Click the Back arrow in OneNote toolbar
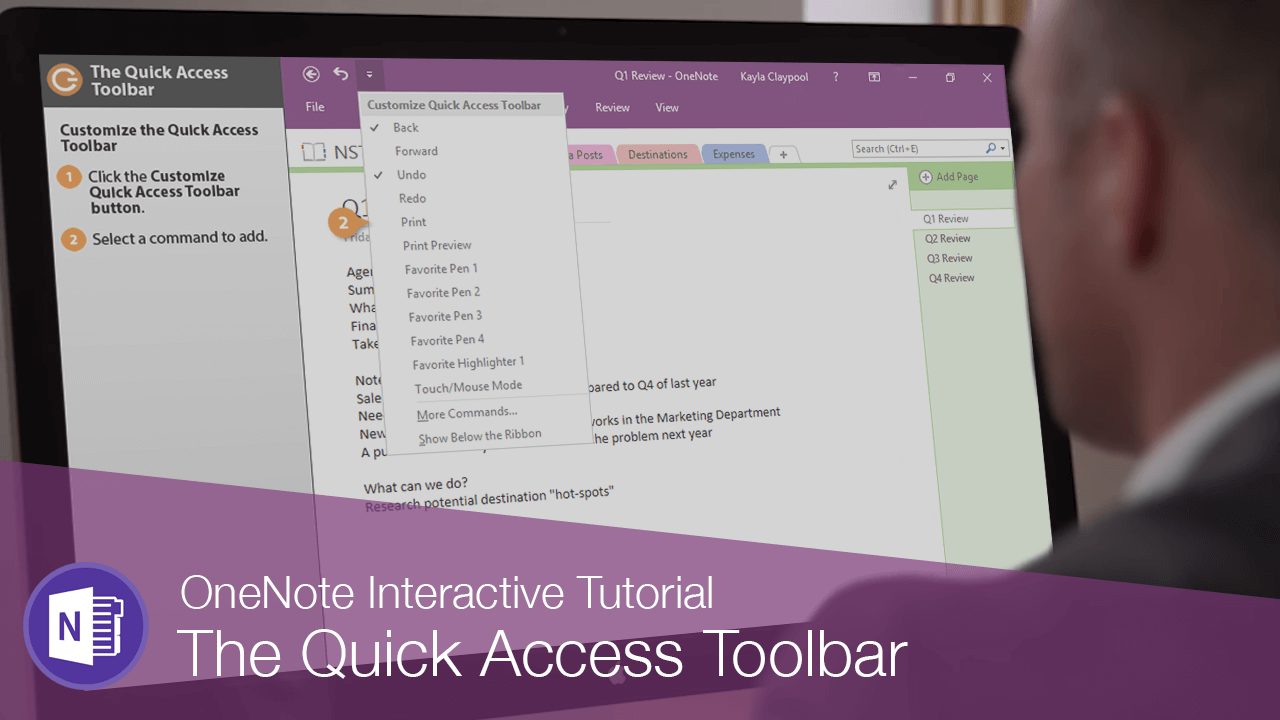Image resolution: width=1280 pixels, height=720 pixels. tap(311, 74)
